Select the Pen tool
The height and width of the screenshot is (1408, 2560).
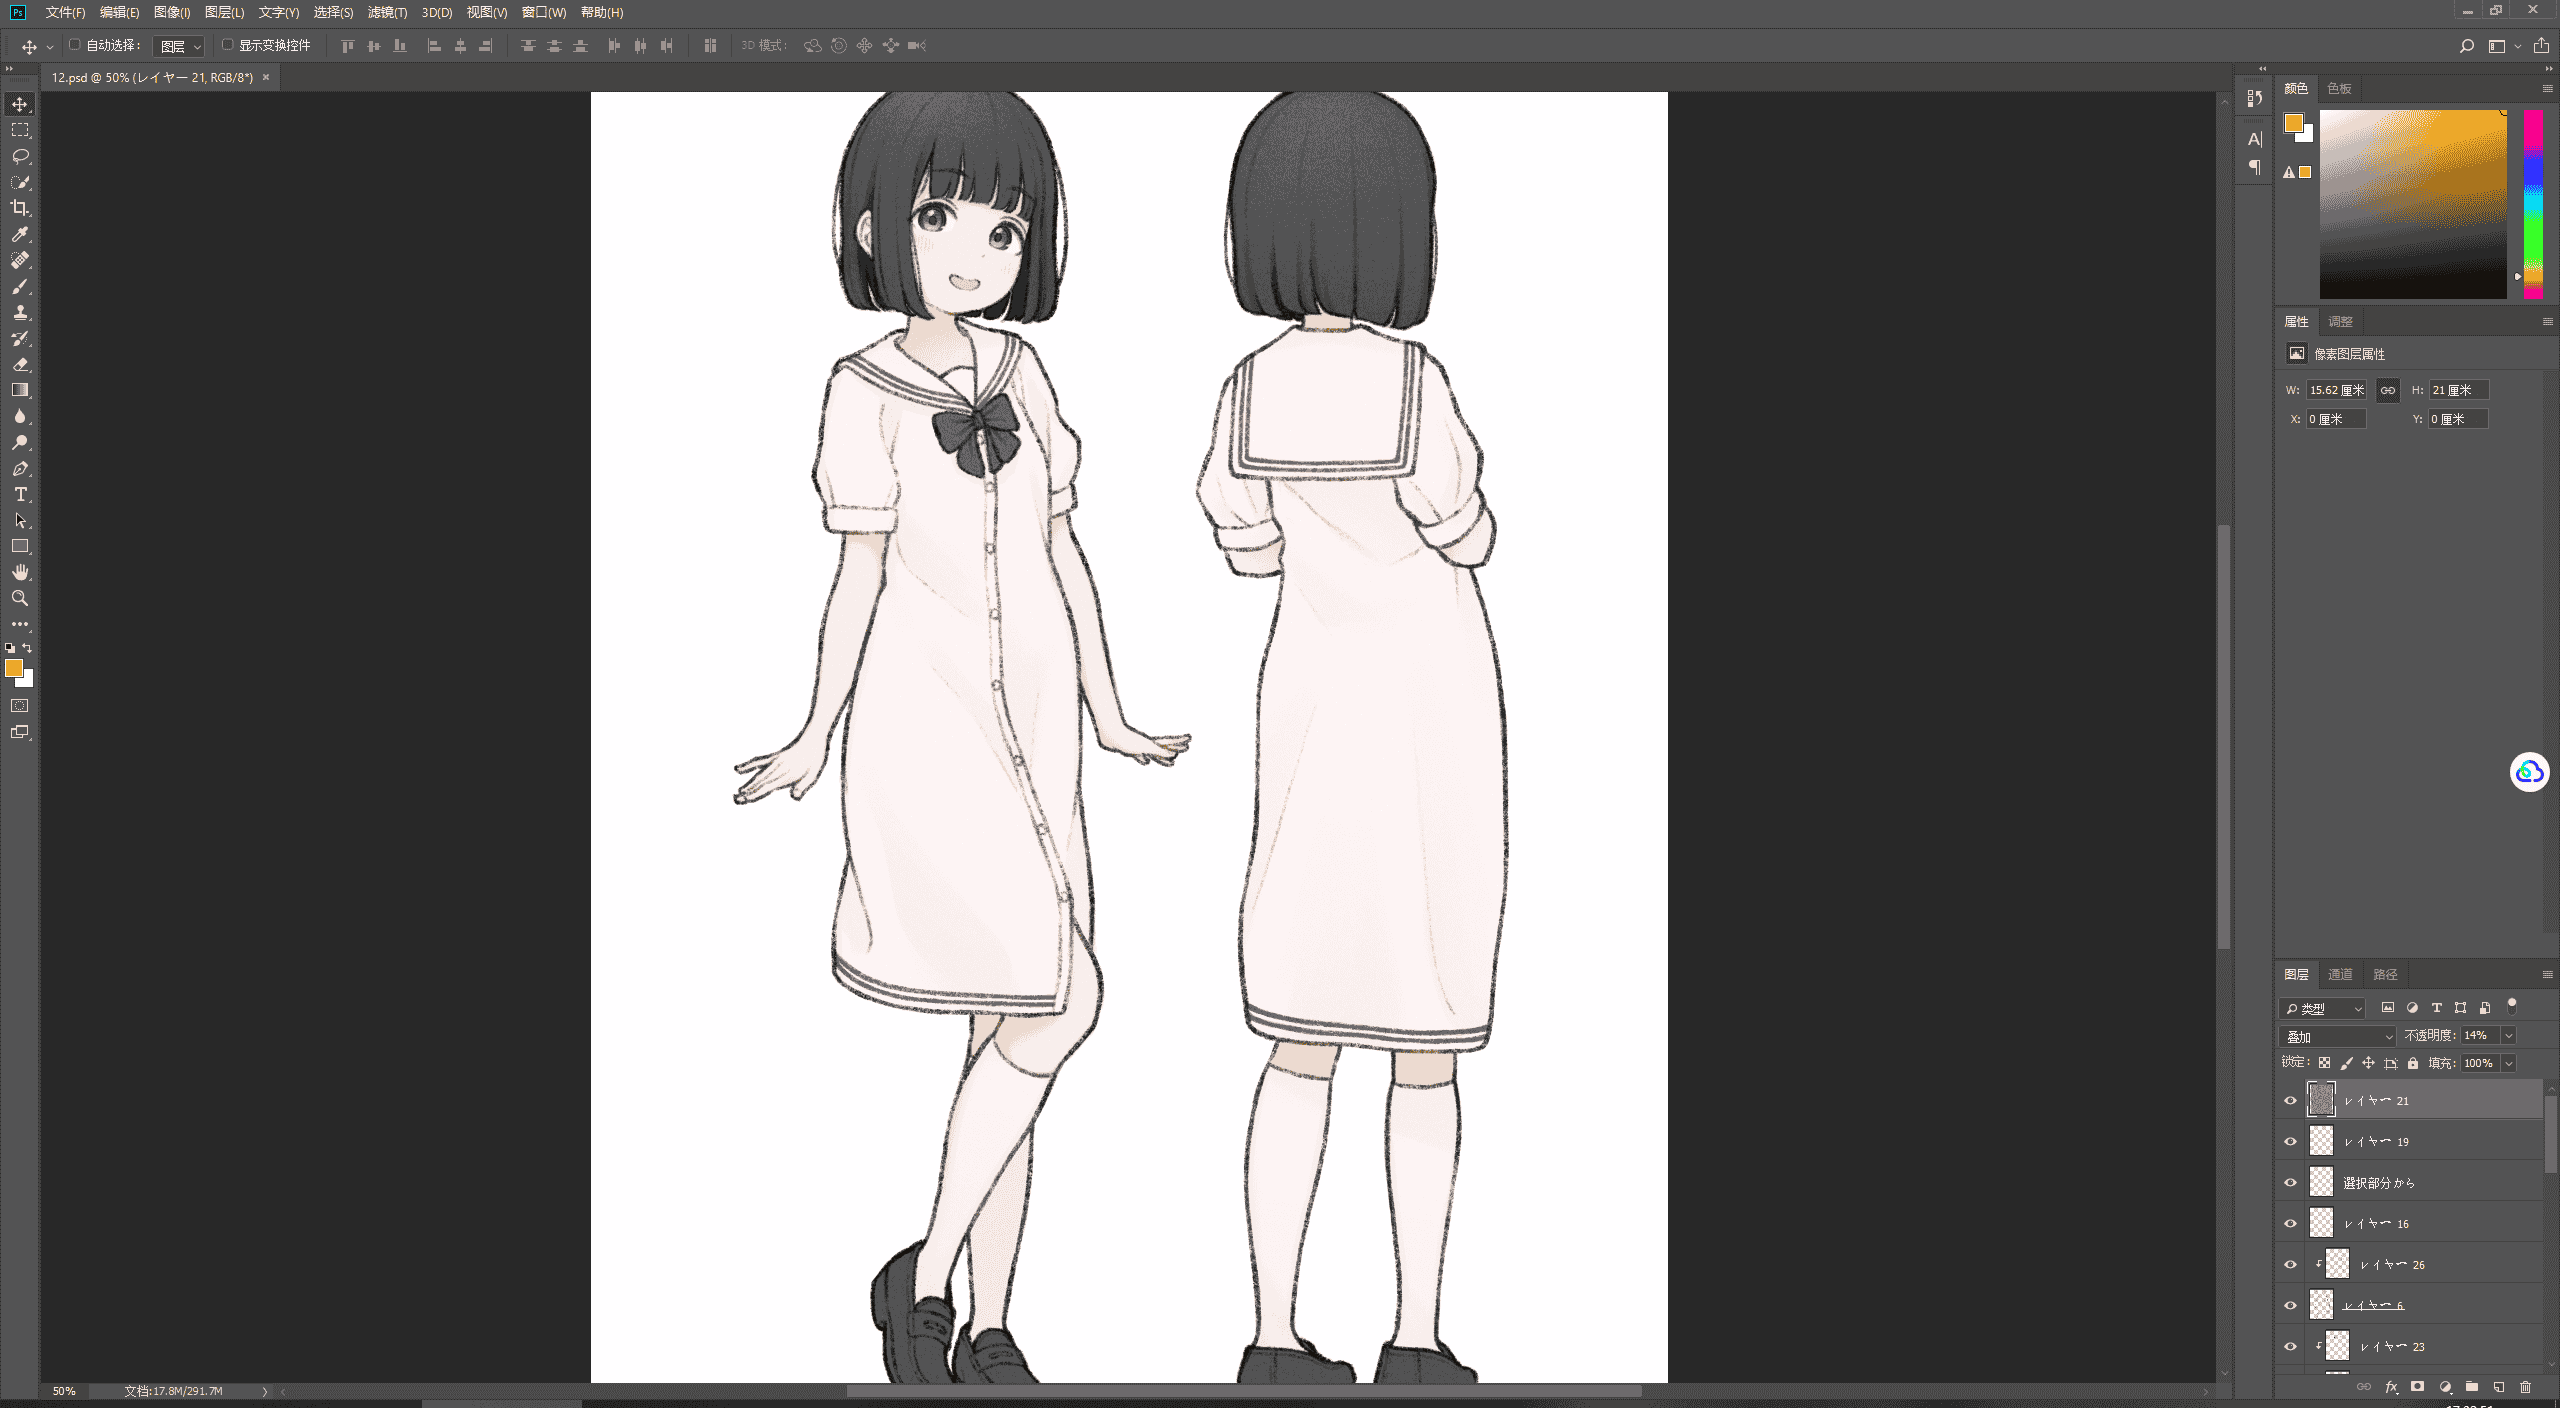20,469
